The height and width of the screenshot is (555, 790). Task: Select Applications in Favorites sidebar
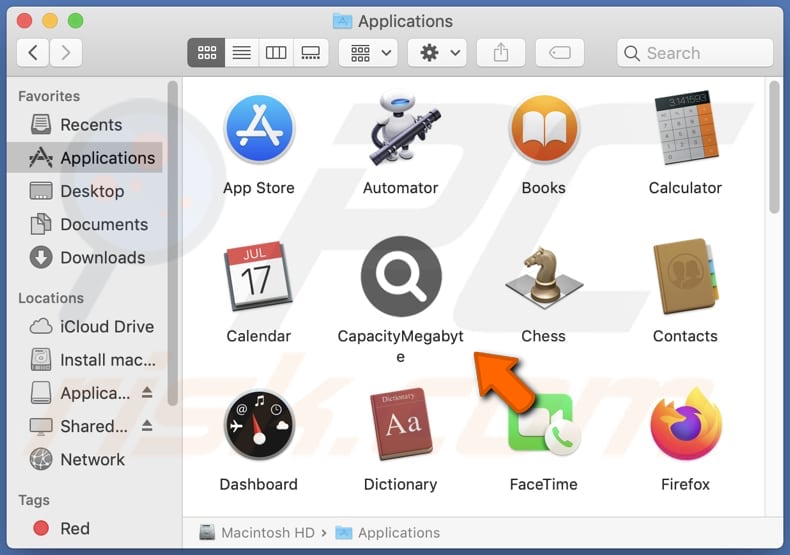pos(86,158)
